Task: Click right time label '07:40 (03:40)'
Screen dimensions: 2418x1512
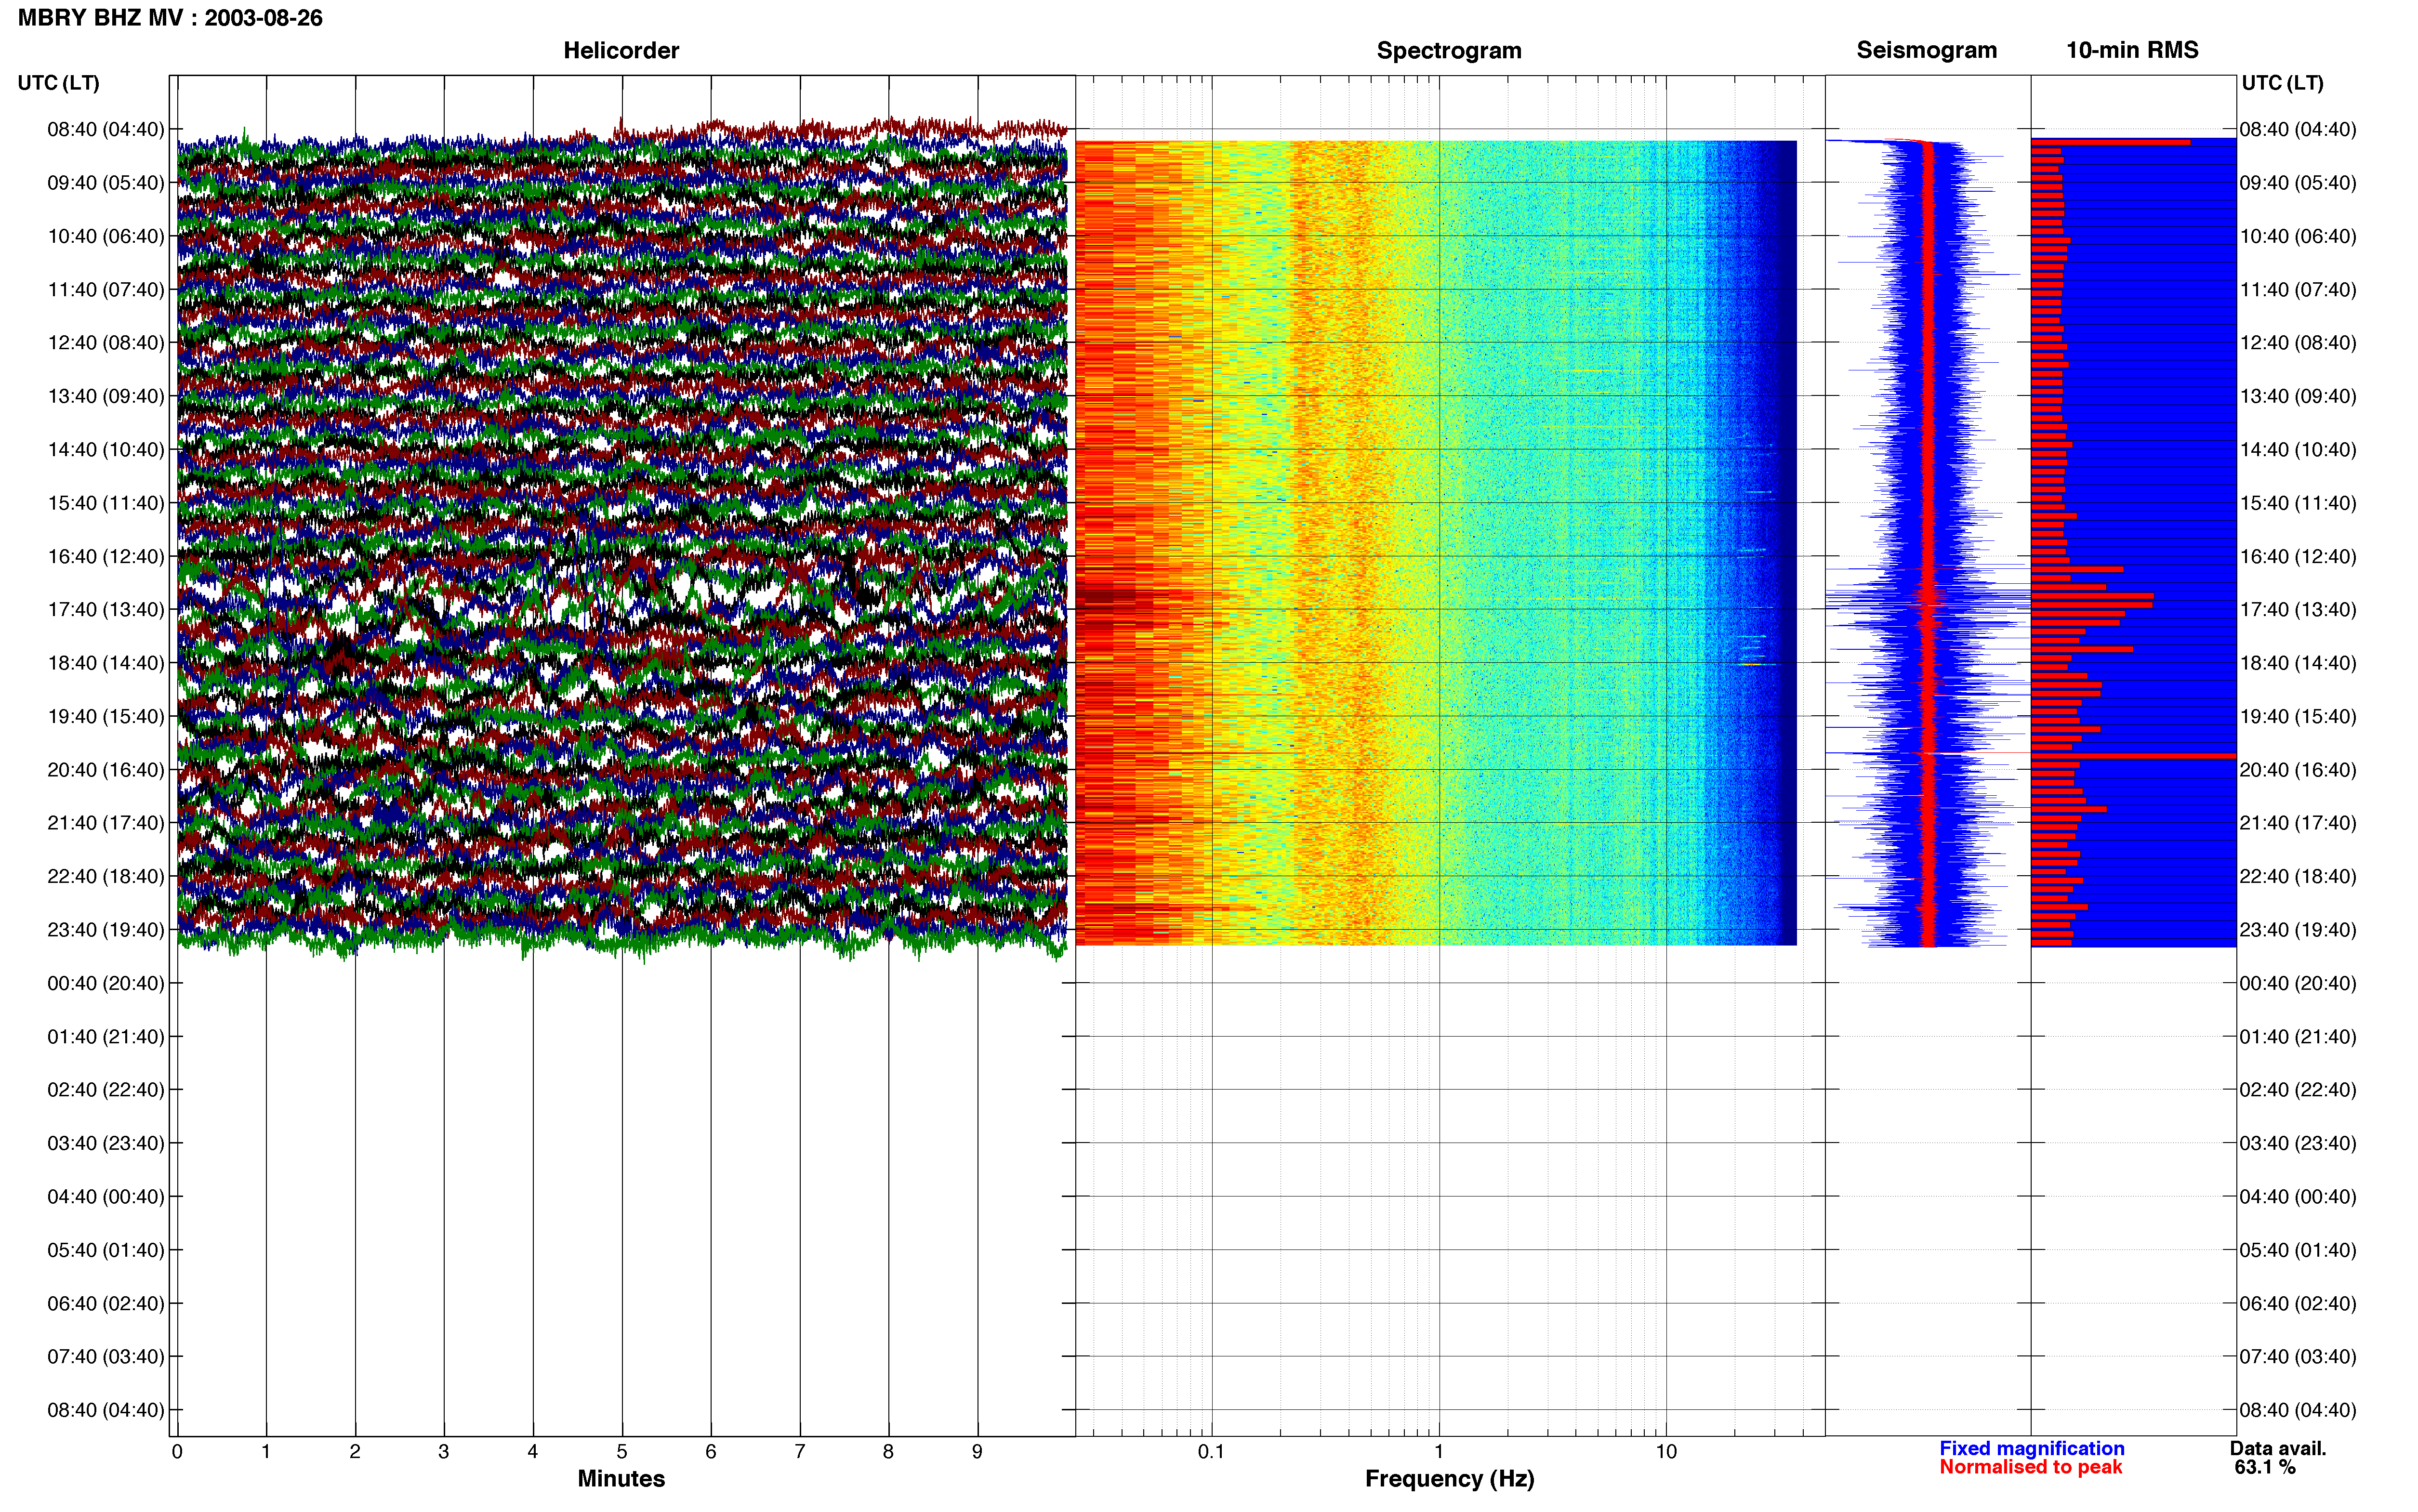Action: point(2297,1357)
